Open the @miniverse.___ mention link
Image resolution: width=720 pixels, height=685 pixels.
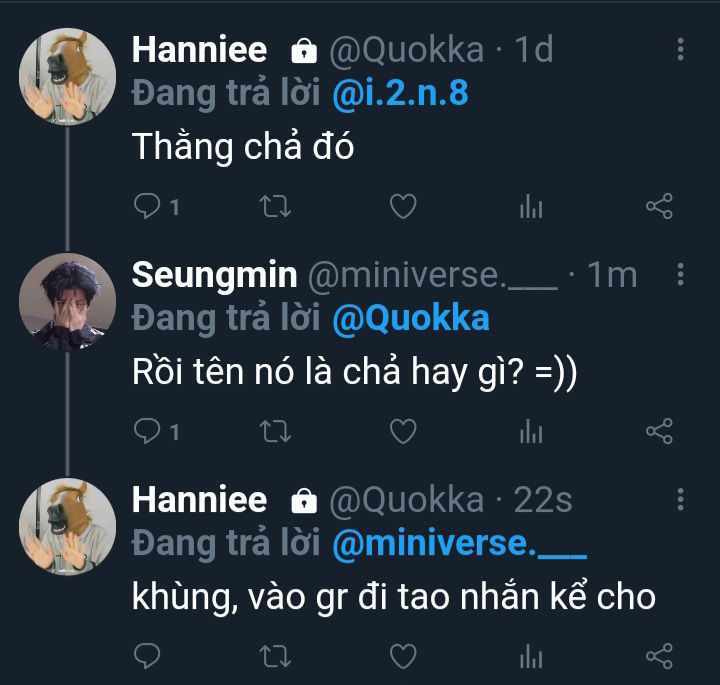459,543
